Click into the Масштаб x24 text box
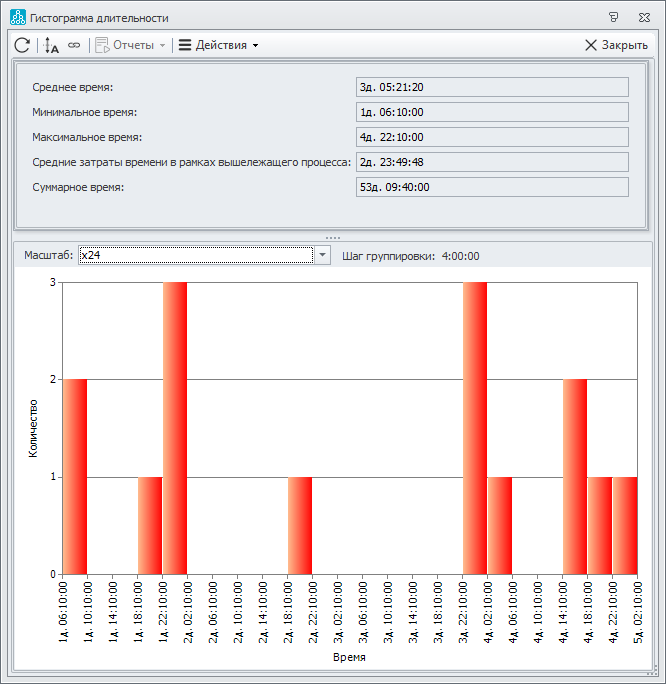 click(195, 256)
